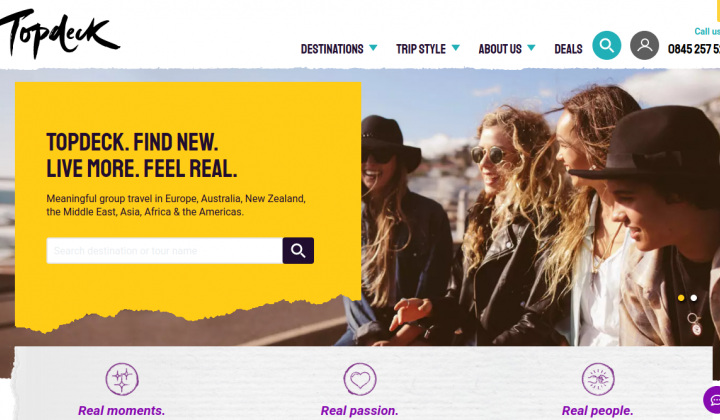Image resolution: width=720 pixels, height=420 pixels.
Task: Open the purple chat bubble icon
Action: tap(713, 399)
